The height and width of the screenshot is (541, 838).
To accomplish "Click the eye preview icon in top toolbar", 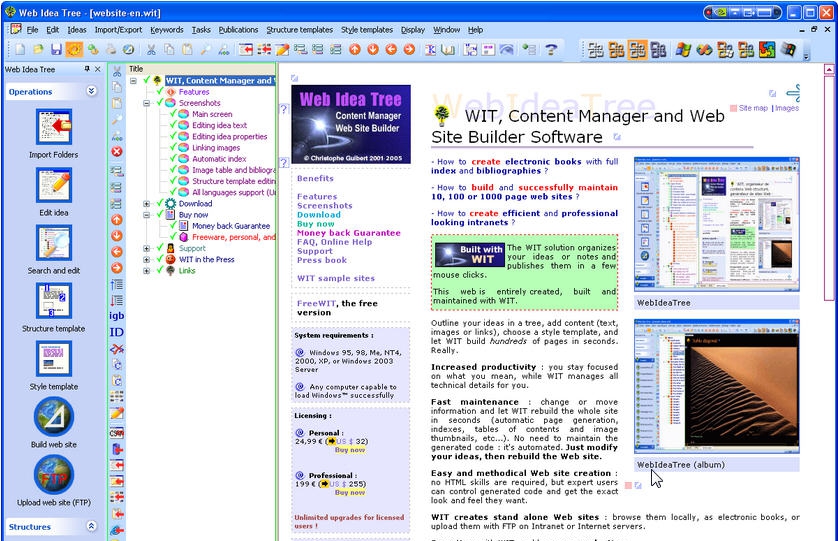I will 506,50.
